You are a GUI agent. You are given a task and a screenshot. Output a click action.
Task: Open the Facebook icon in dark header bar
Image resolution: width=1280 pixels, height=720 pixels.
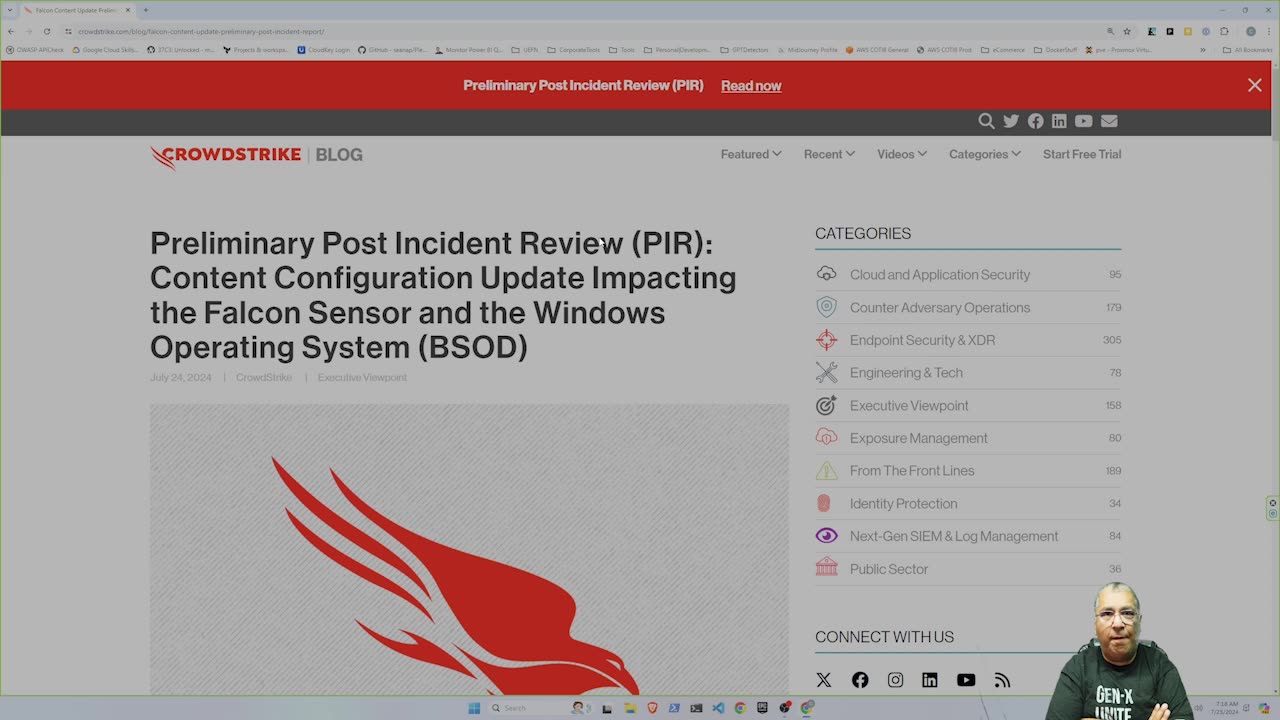1035,121
